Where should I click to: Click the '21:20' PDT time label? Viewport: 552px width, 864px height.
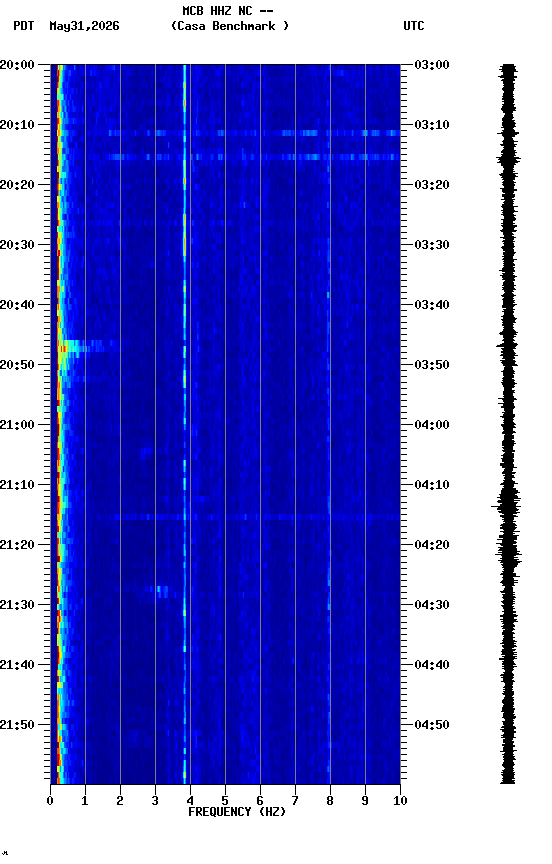tap(17, 545)
